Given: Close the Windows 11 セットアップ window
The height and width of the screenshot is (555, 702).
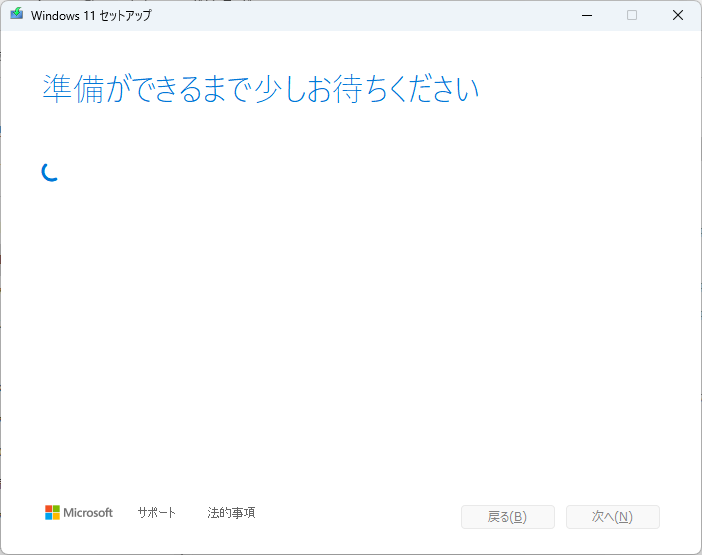Looking at the screenshot, I should pos(678,15).
